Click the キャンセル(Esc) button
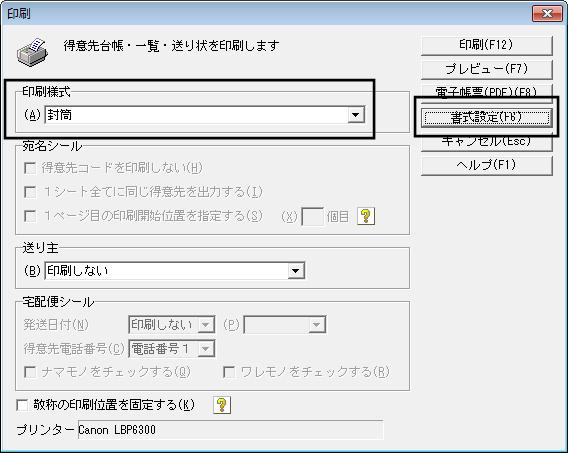Image resolution: width=568 pixels, height=453 pixels. [486, 142]
